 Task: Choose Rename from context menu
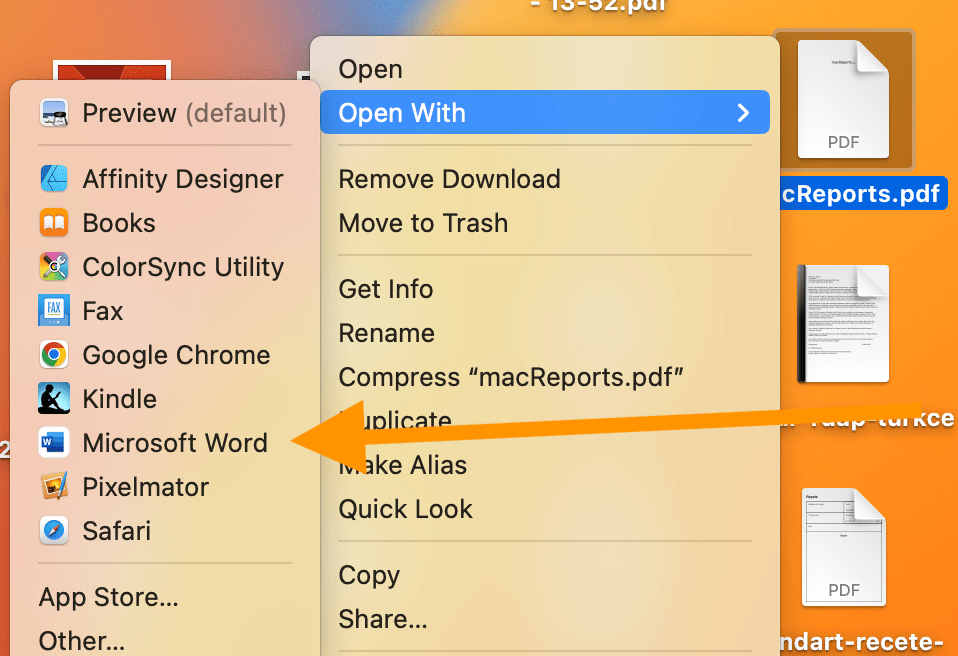386,334
